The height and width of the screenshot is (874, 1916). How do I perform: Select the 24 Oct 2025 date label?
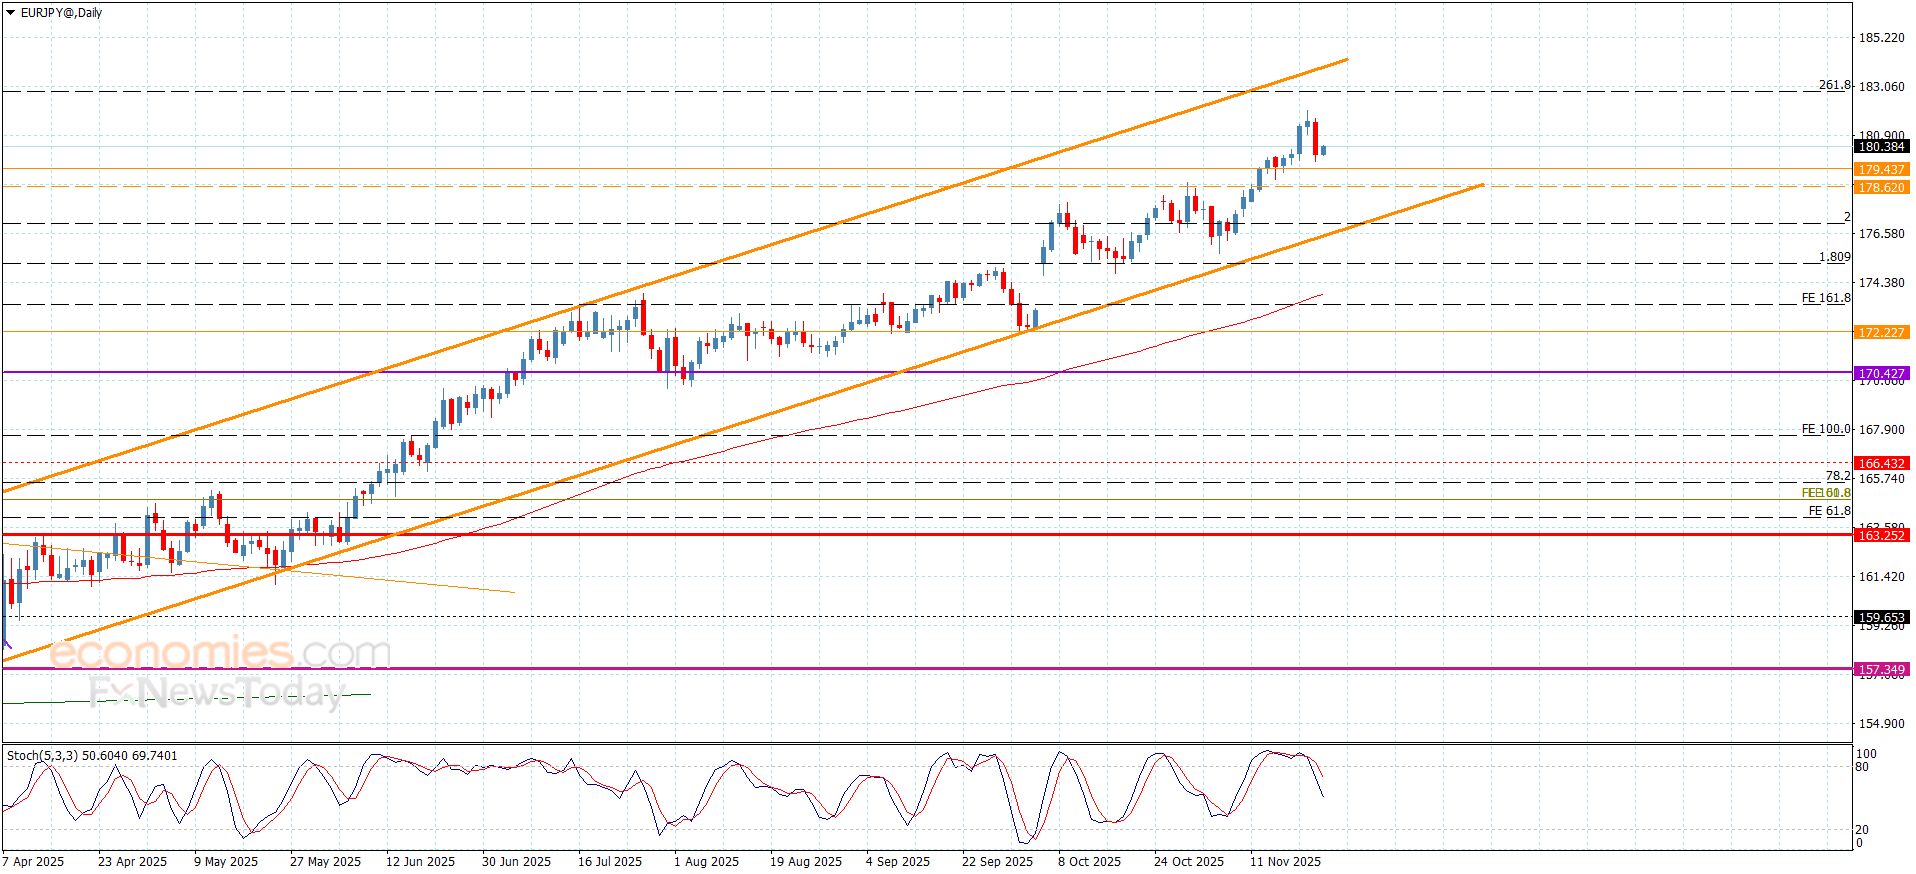pos(1189,862)
